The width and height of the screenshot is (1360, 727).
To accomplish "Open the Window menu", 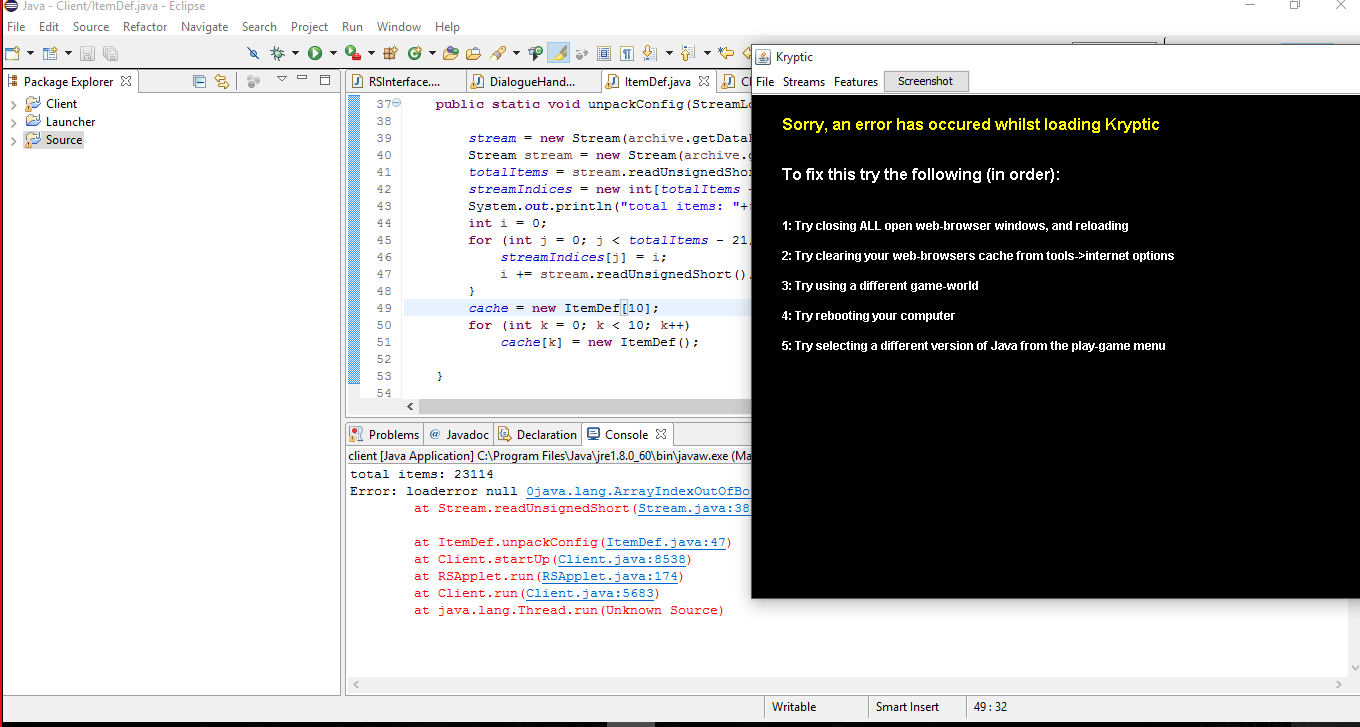I will point(399,27).
